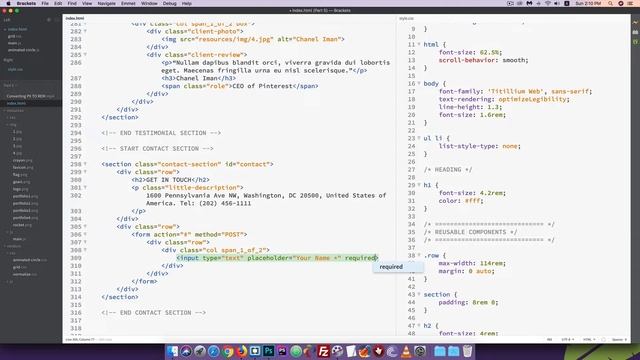The width and height of the screenshot is (640, 360).
Task: Collapse code fold arrow at line 301
Action: pos(85,188)
